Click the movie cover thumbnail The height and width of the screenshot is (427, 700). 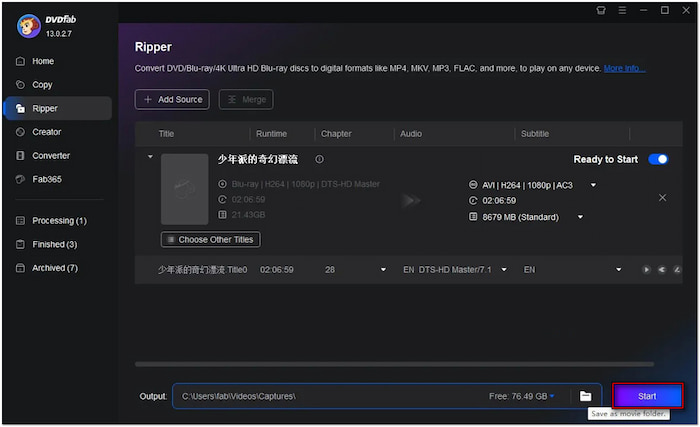(x=184, y=189)
